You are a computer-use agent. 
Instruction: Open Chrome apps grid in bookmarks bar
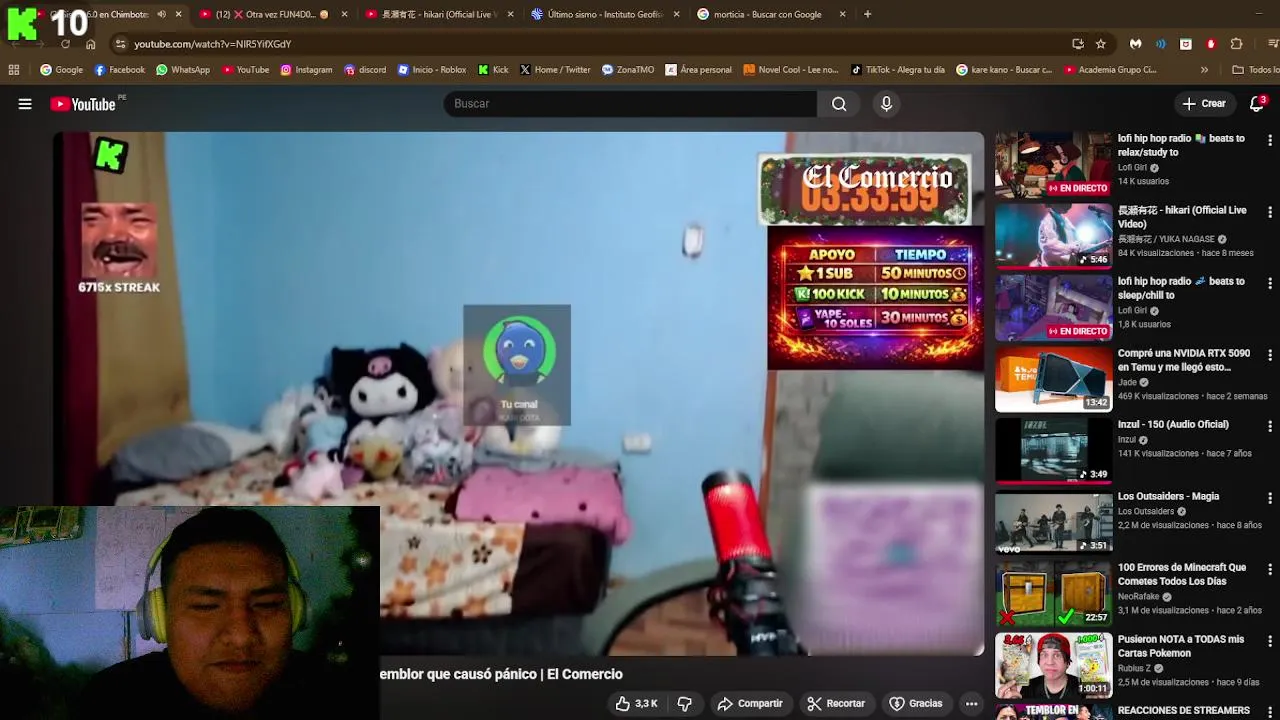[x=14, y=70]
